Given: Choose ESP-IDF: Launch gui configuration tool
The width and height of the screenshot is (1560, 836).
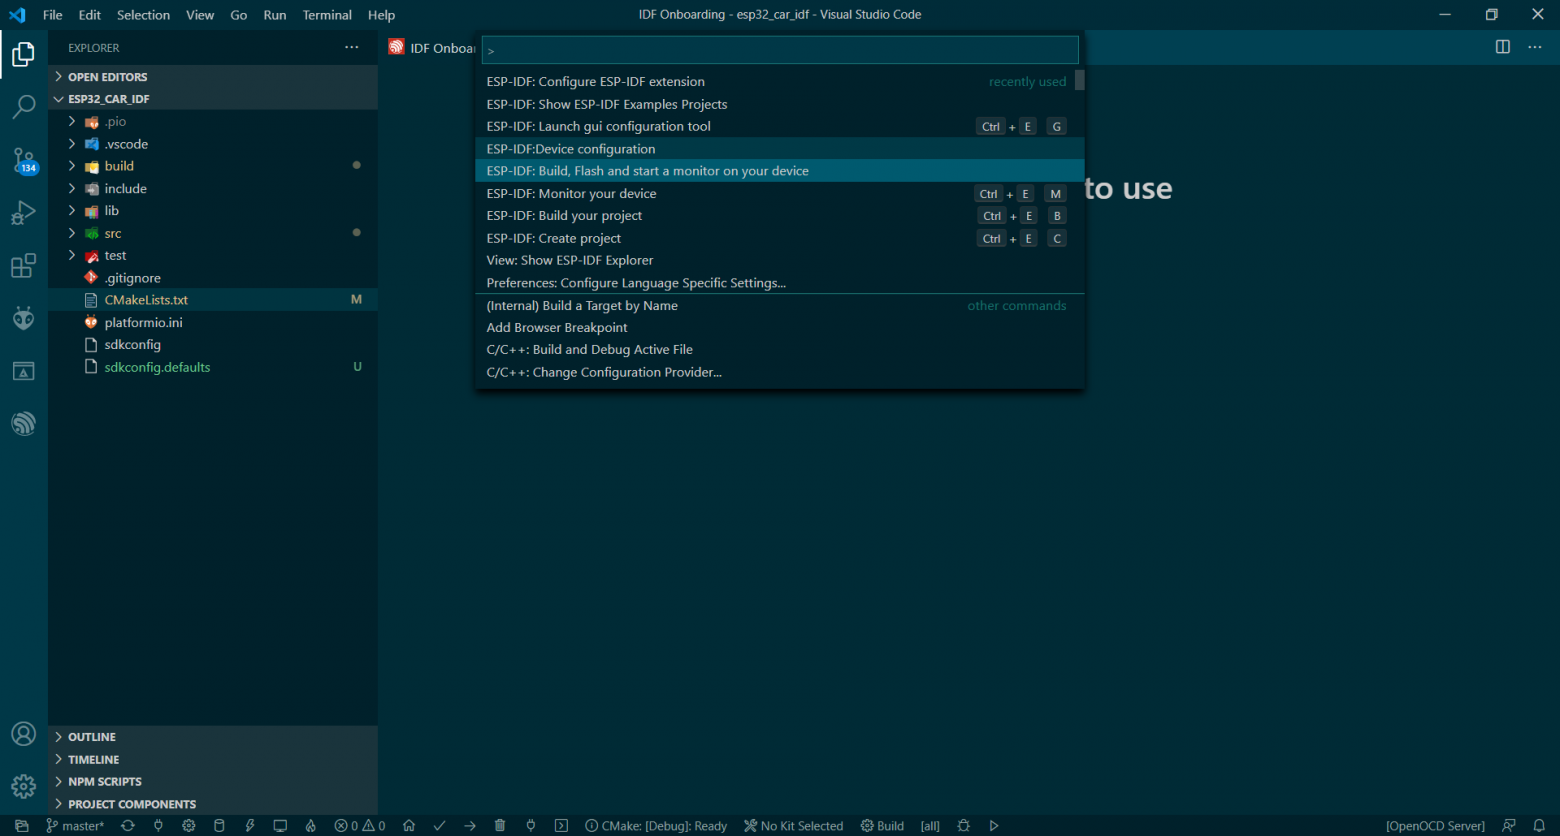Looking at the screenshot, I should click(x=779, y=126).
